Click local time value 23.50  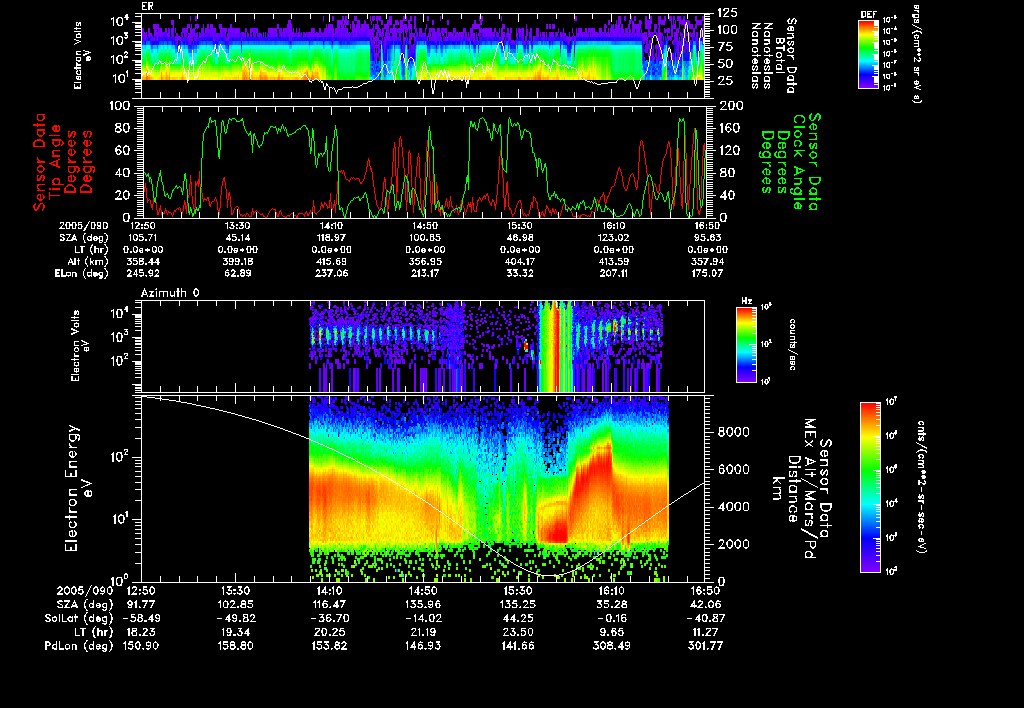[x=518, y=632]
